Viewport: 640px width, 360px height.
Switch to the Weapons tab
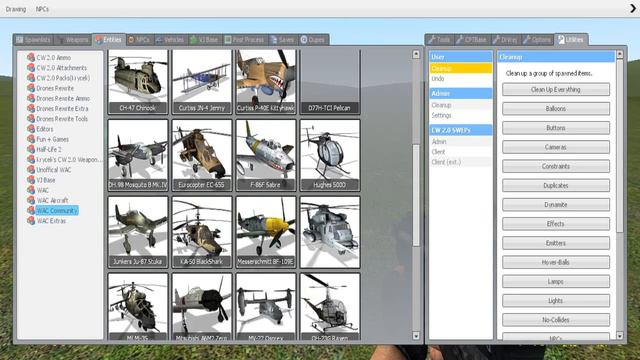click(73, 40)
